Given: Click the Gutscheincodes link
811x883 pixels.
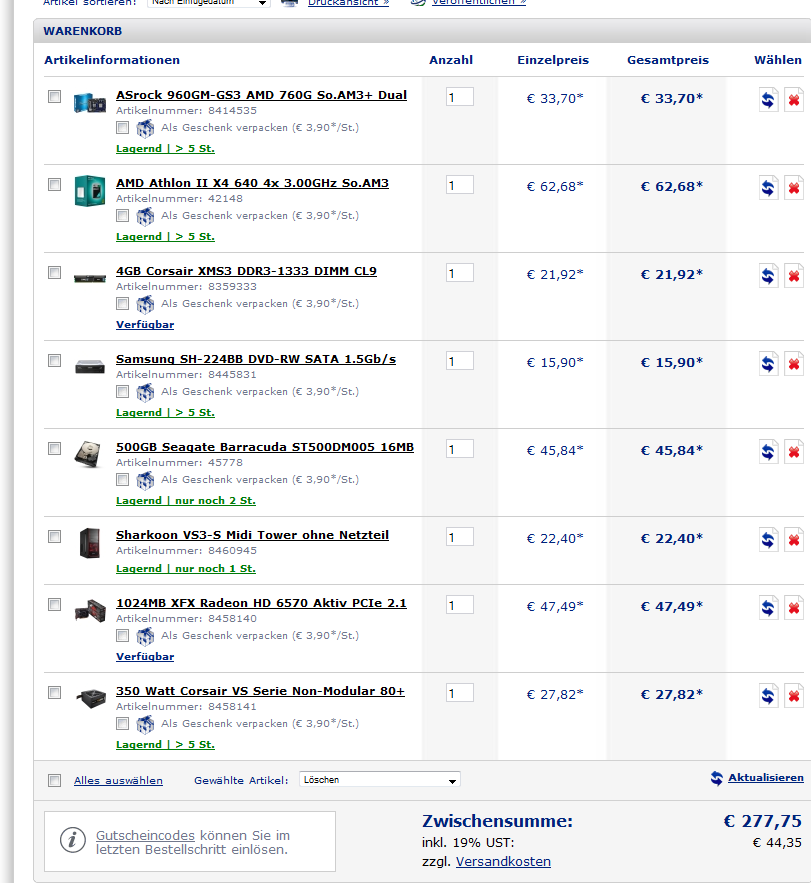Looking at the screenshot, I should (145, 836).
